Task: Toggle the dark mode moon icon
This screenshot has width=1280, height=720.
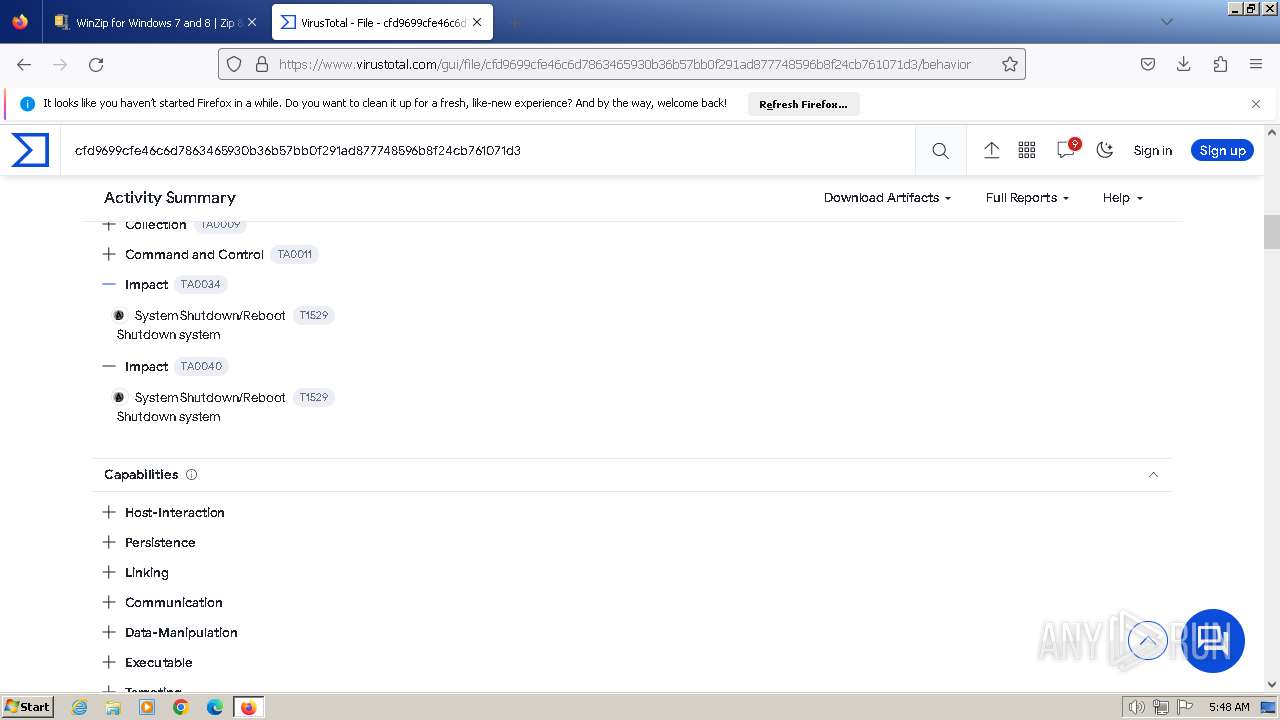Action: (1105, 150)
